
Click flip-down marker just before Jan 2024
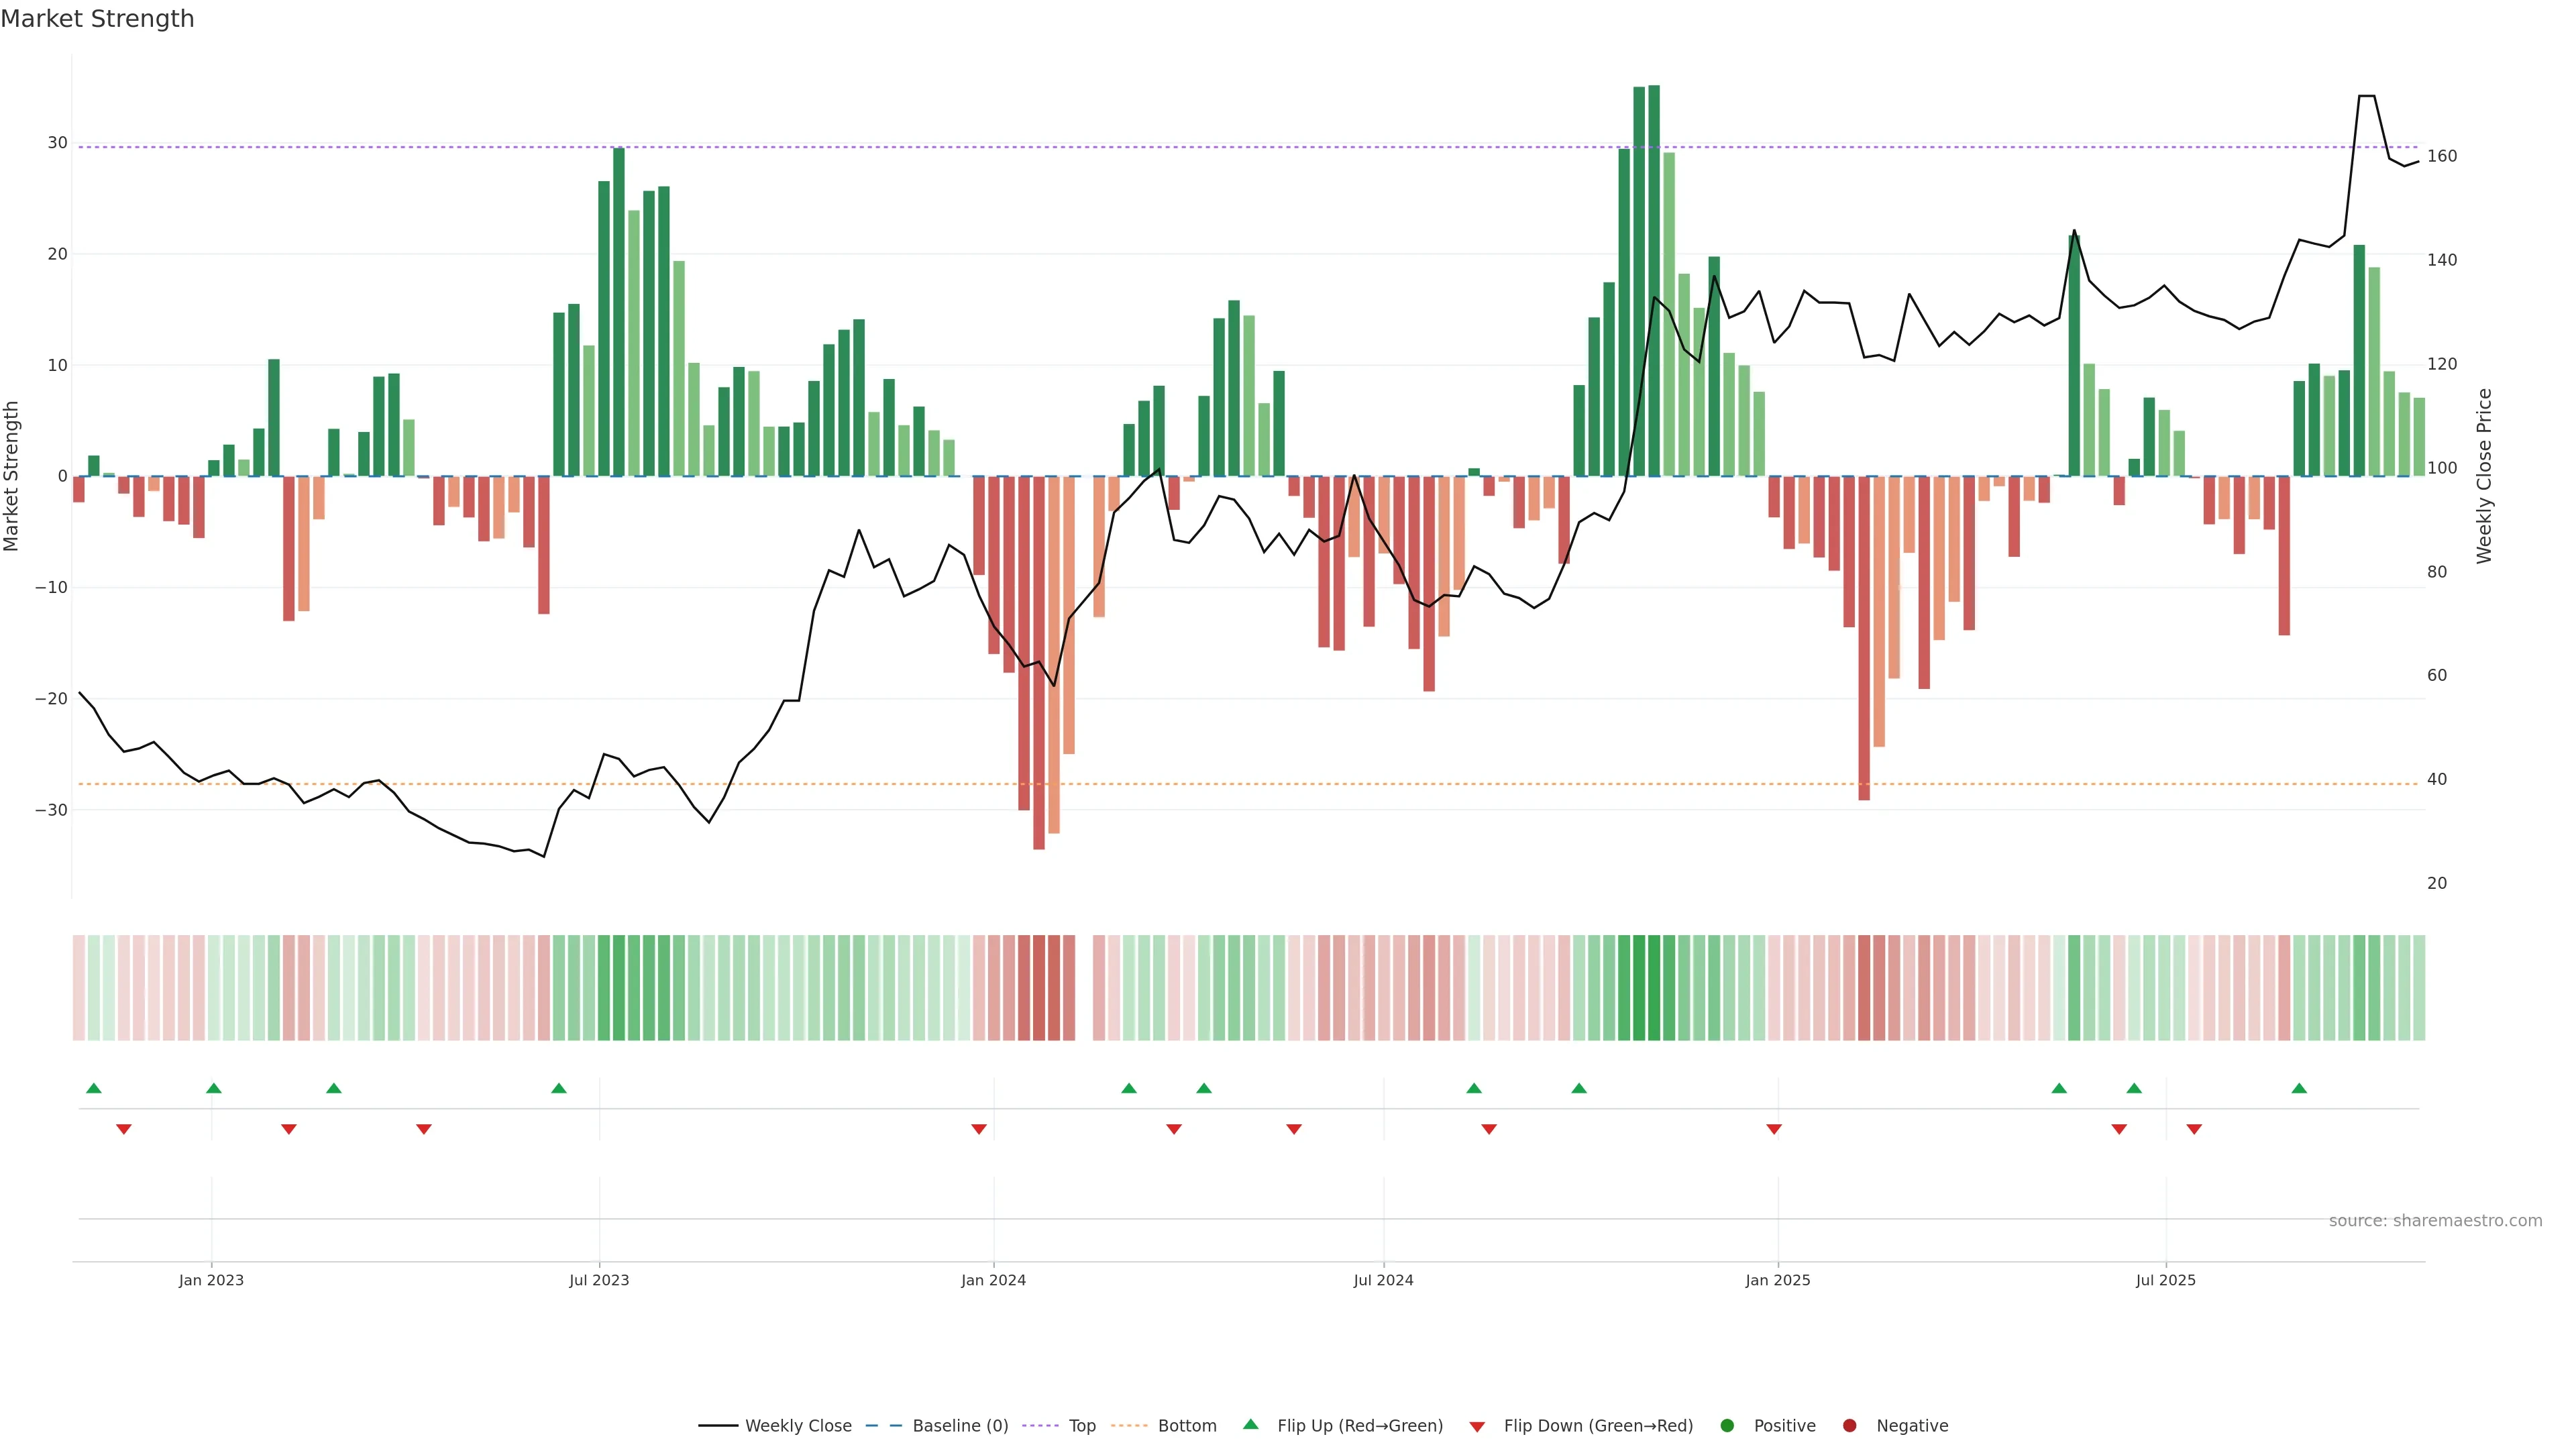[x=979, y=1129]
